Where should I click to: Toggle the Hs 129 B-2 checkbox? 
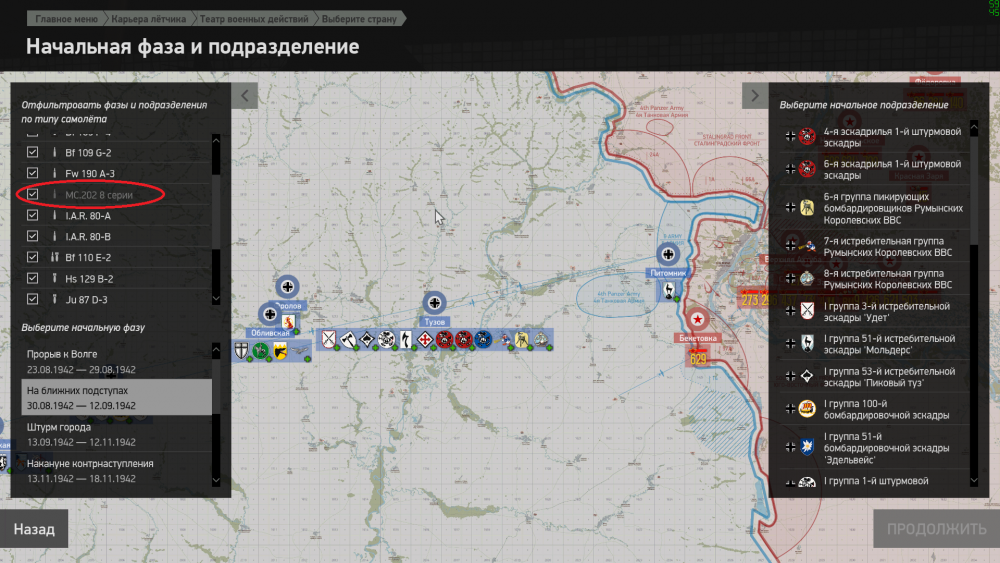coord(33,278)
